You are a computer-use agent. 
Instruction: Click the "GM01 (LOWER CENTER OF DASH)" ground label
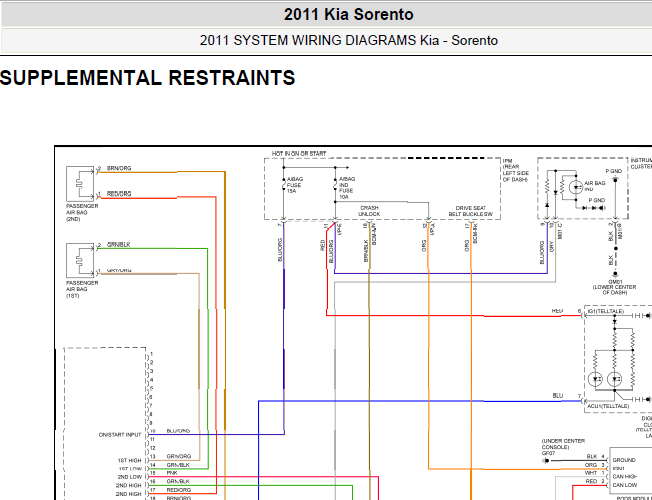tap(614, 287)
